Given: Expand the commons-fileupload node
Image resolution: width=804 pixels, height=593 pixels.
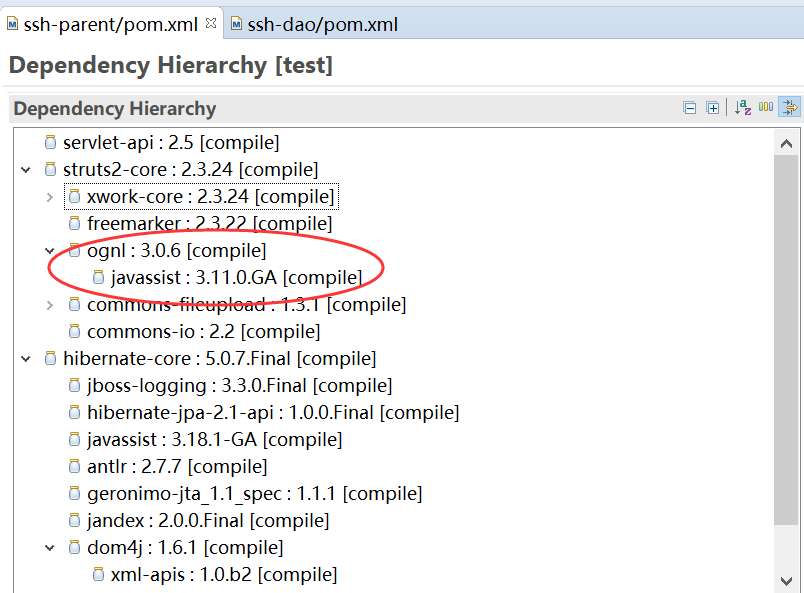Looking at the screenshot, I should point(50,305).
